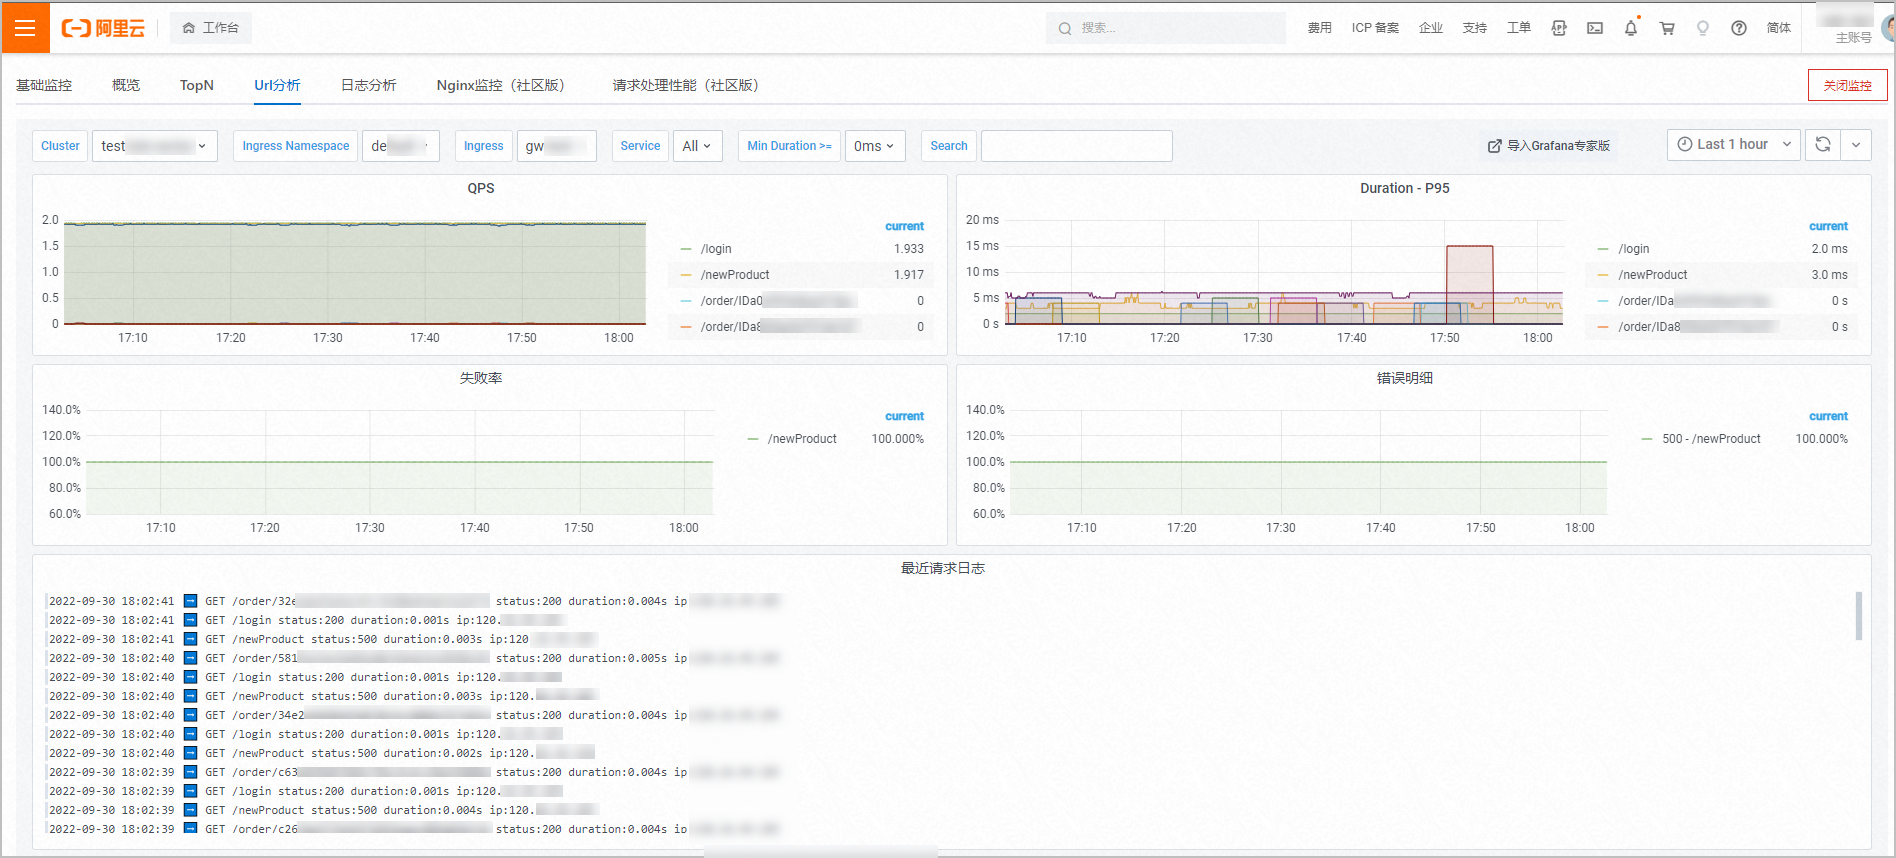The height and width of the screenshot is (858, 1896).
Task: Expand the Ingress gw dropdown
Action: click(x=556, y=146)
